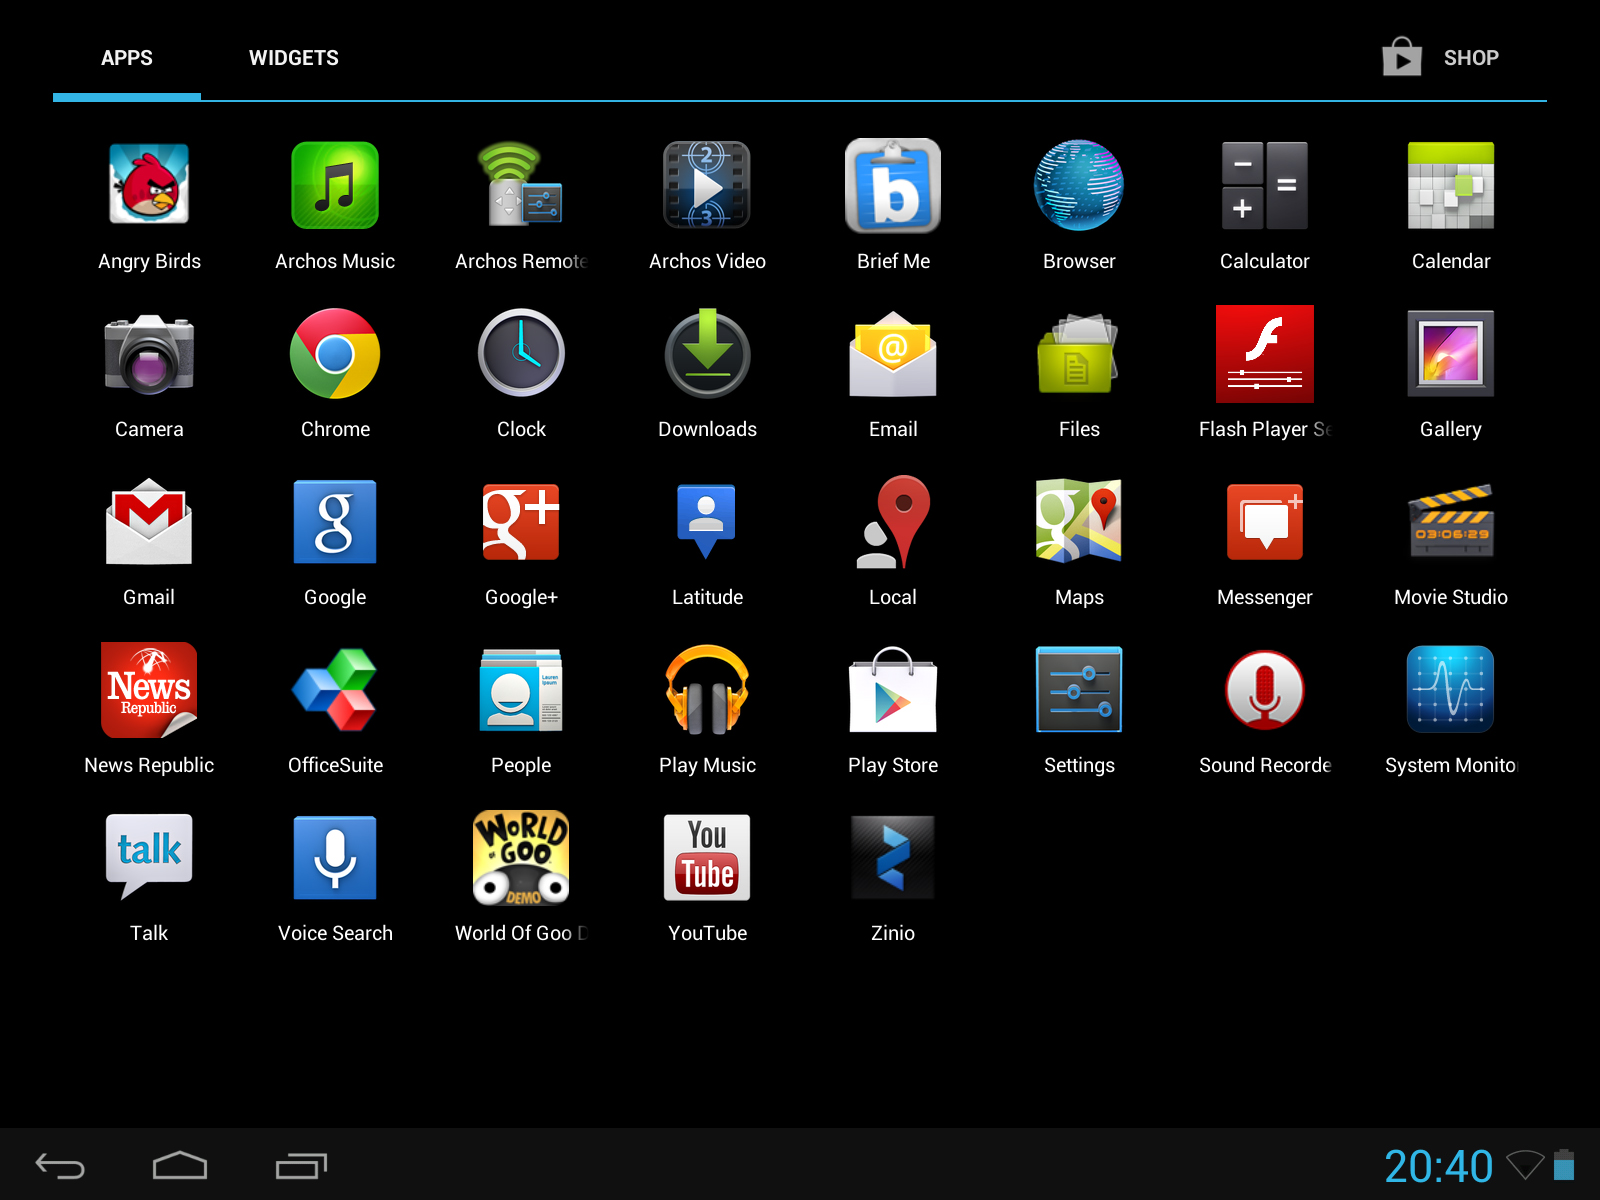Tap the Home navigation button
The image size is (1600, 1200).
coord(180,1166)
